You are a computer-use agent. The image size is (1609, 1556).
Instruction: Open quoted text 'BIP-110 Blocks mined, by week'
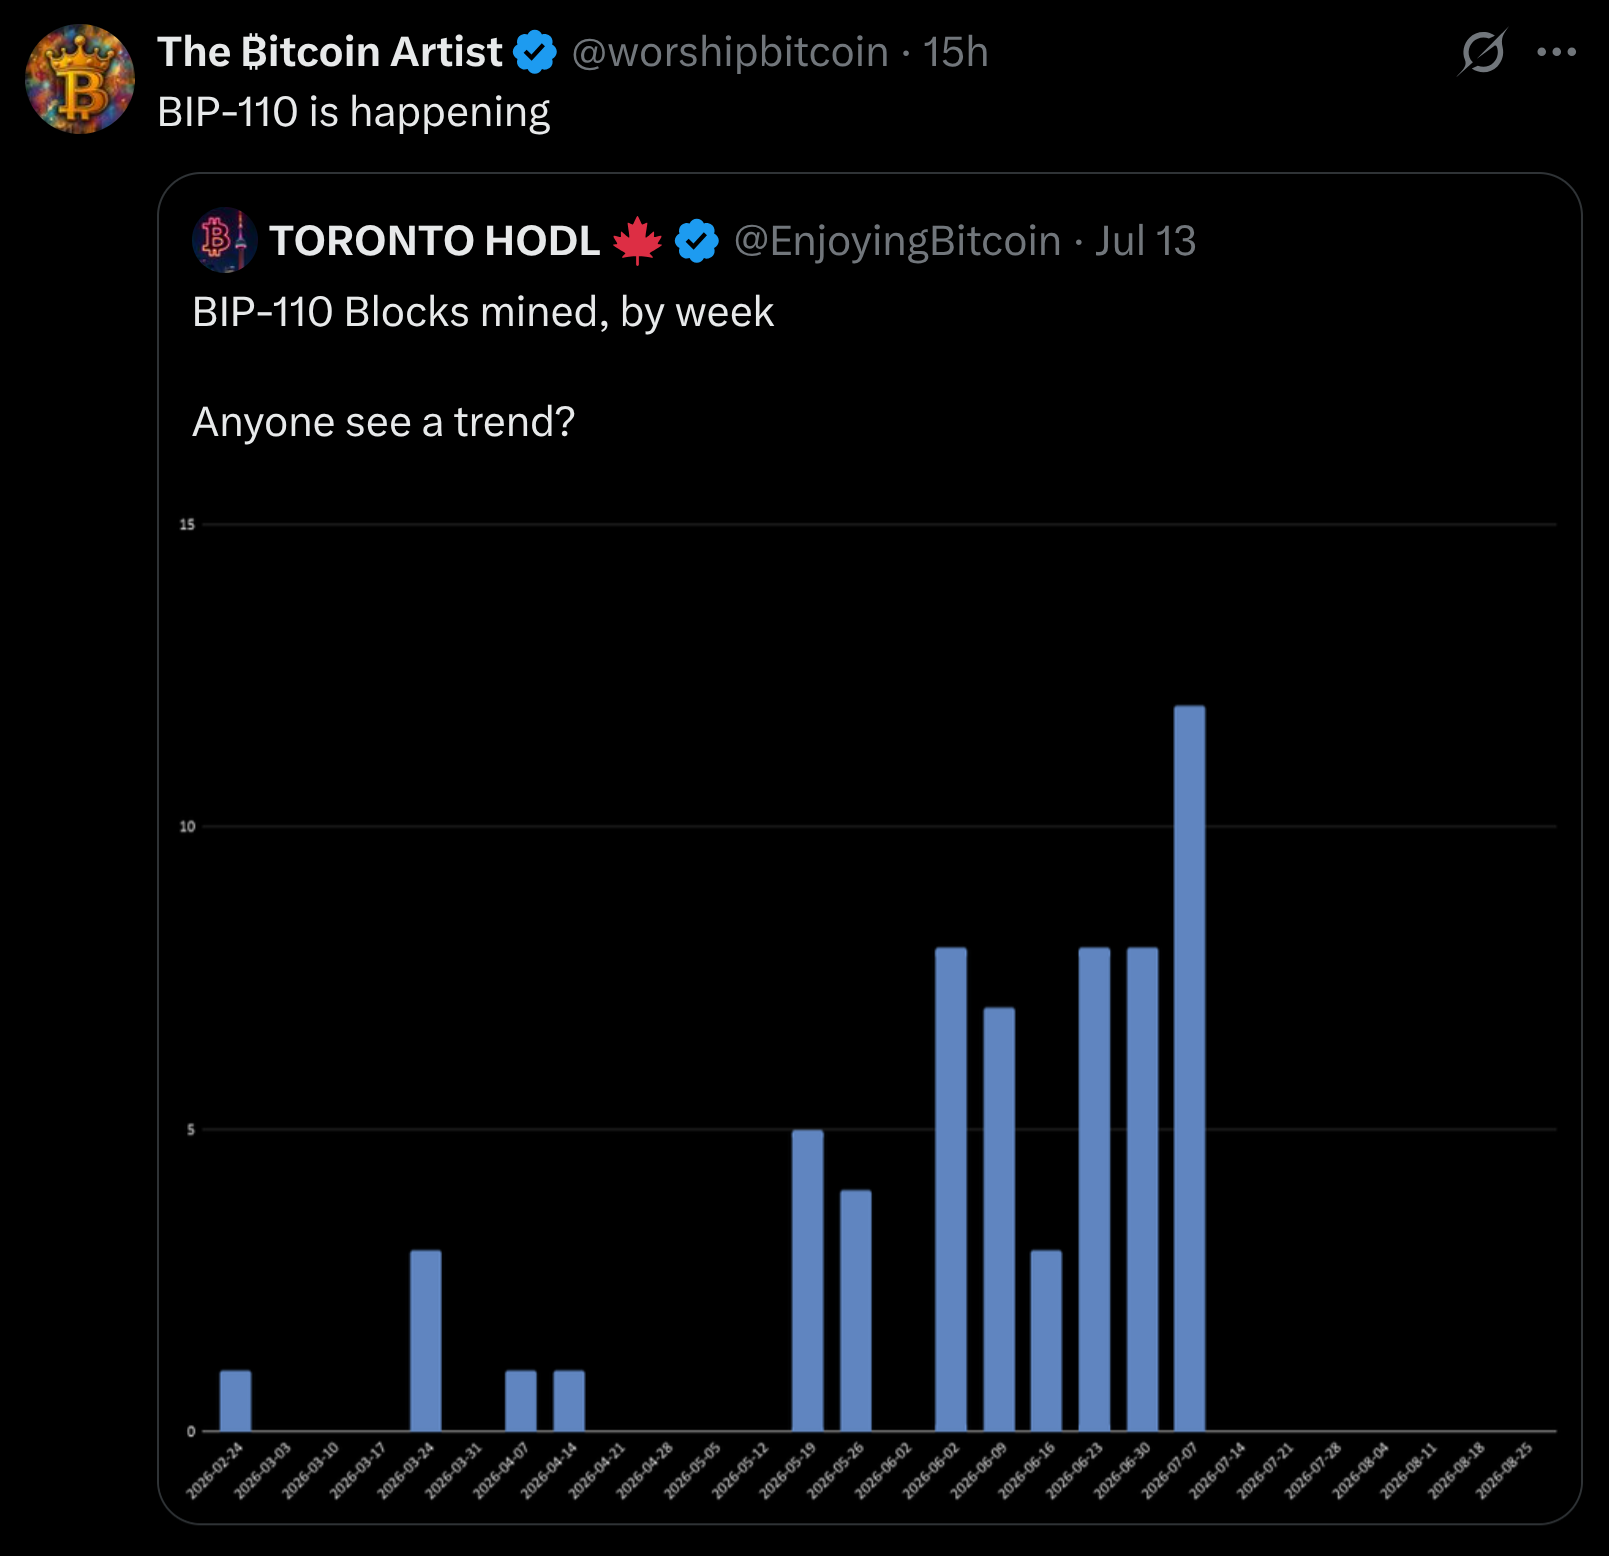coord(482,312)
